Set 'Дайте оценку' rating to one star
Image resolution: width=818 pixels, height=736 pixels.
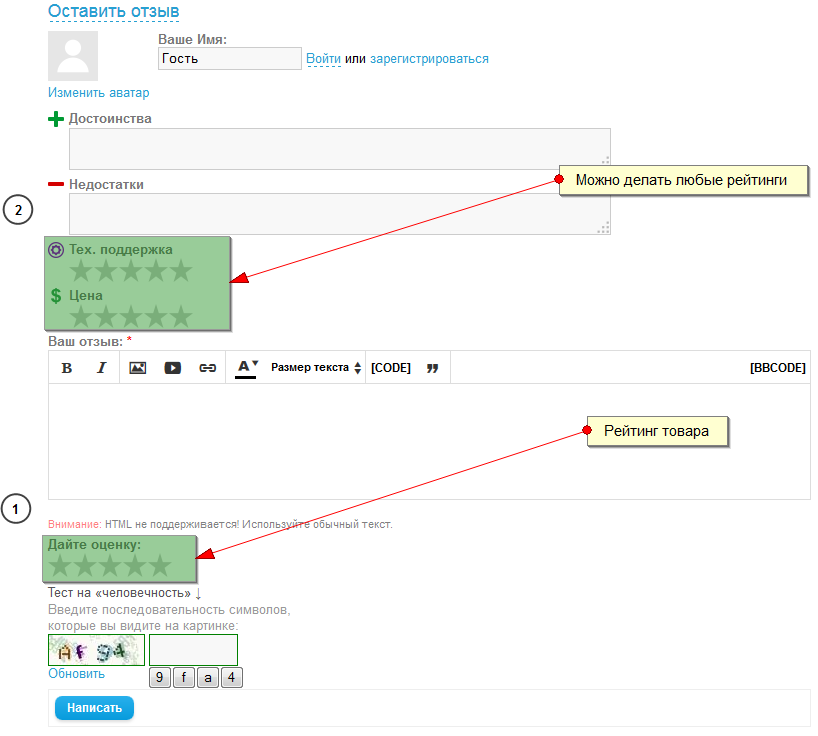[x=60, y=566]
